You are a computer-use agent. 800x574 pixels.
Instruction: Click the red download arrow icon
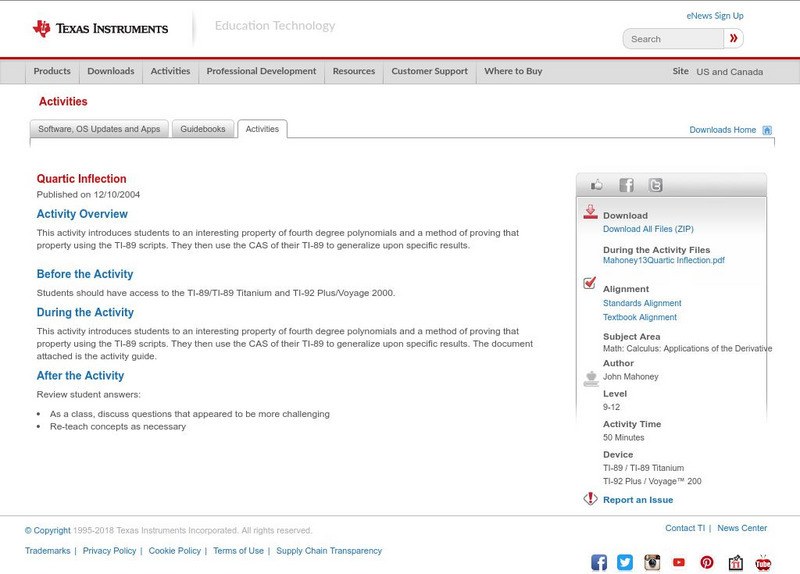click(590, 212)
